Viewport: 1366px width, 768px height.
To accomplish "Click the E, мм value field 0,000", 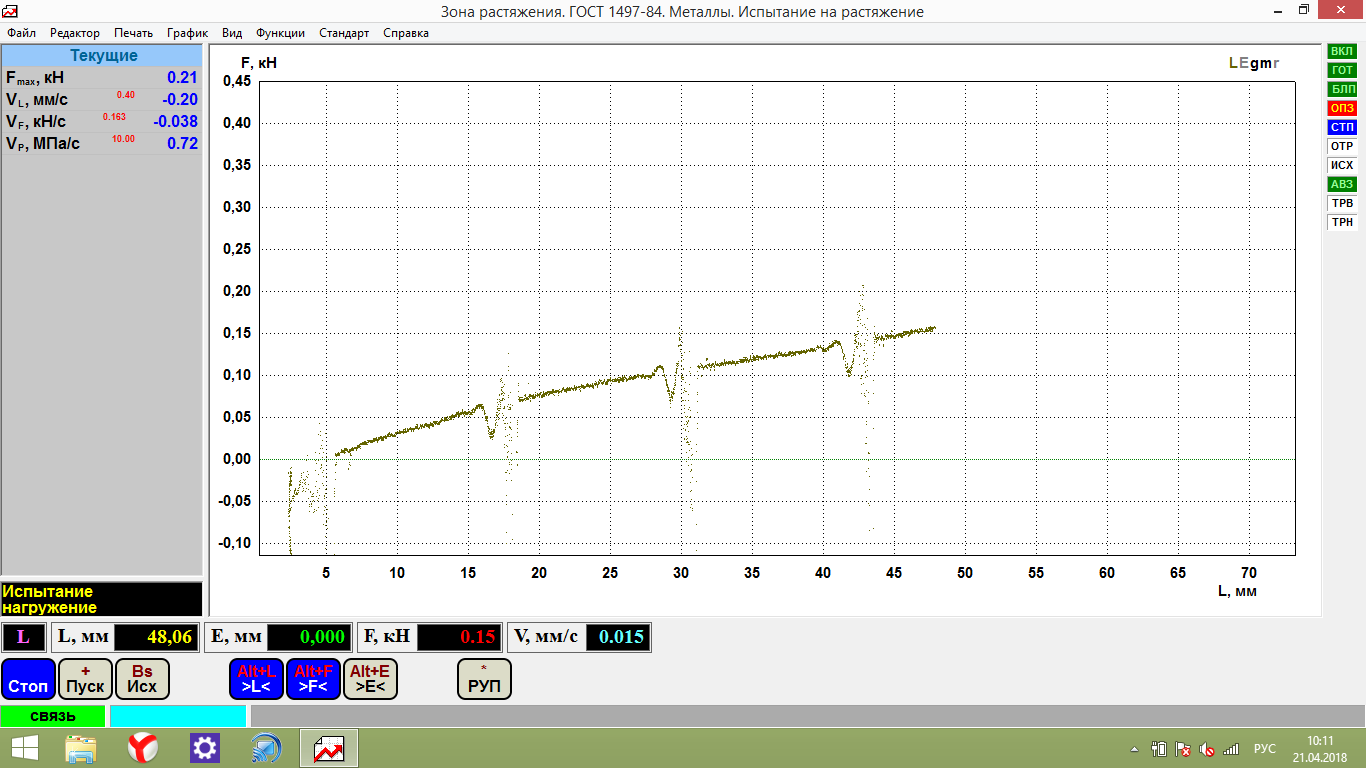I will tap(310, 637).
